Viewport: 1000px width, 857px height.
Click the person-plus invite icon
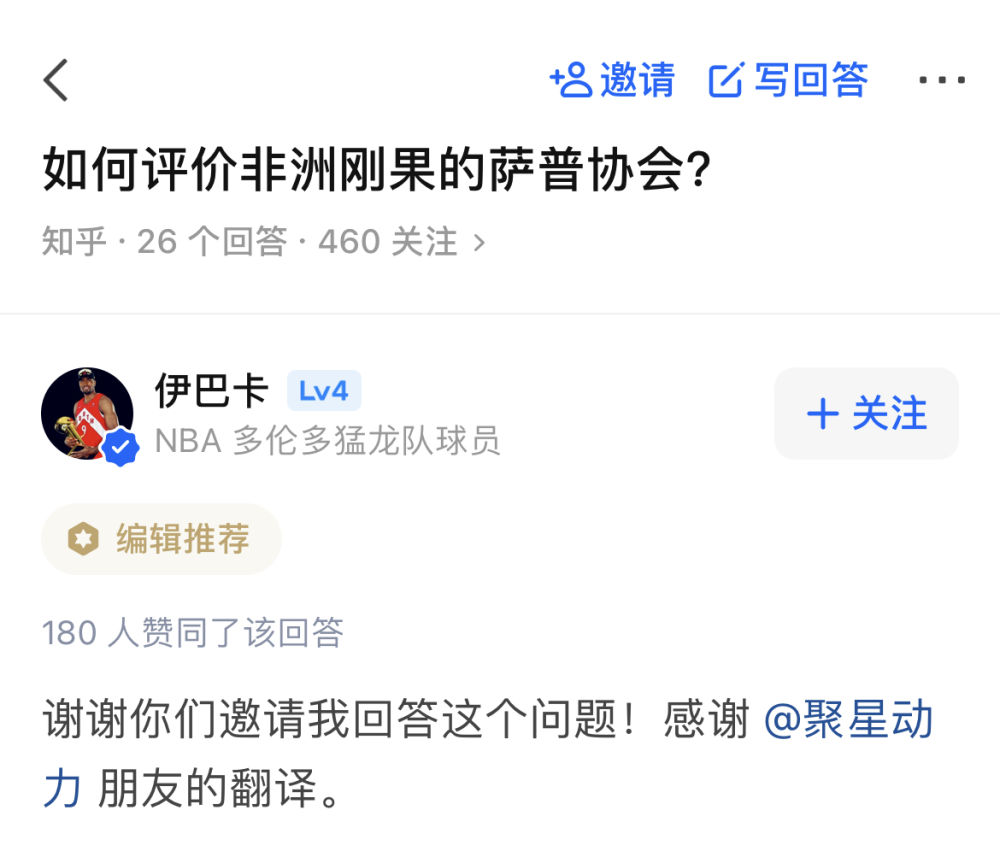tap(571, 80)
